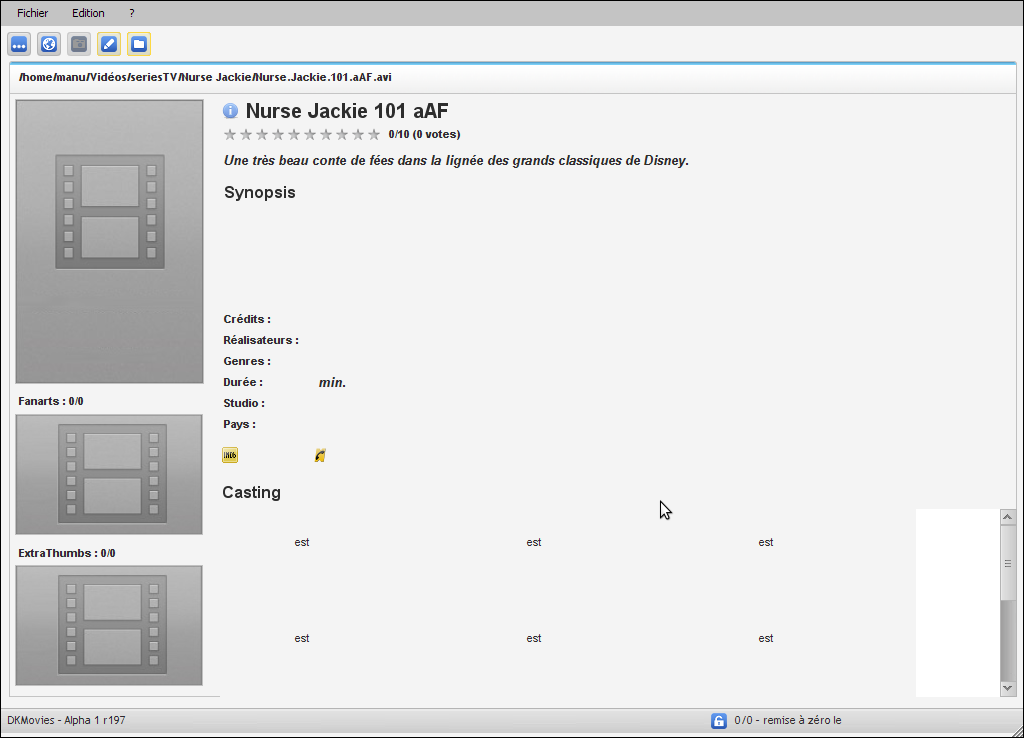Click the Casting heading
The height and width of the screenshot is (738, 1024).
[251, 492]
